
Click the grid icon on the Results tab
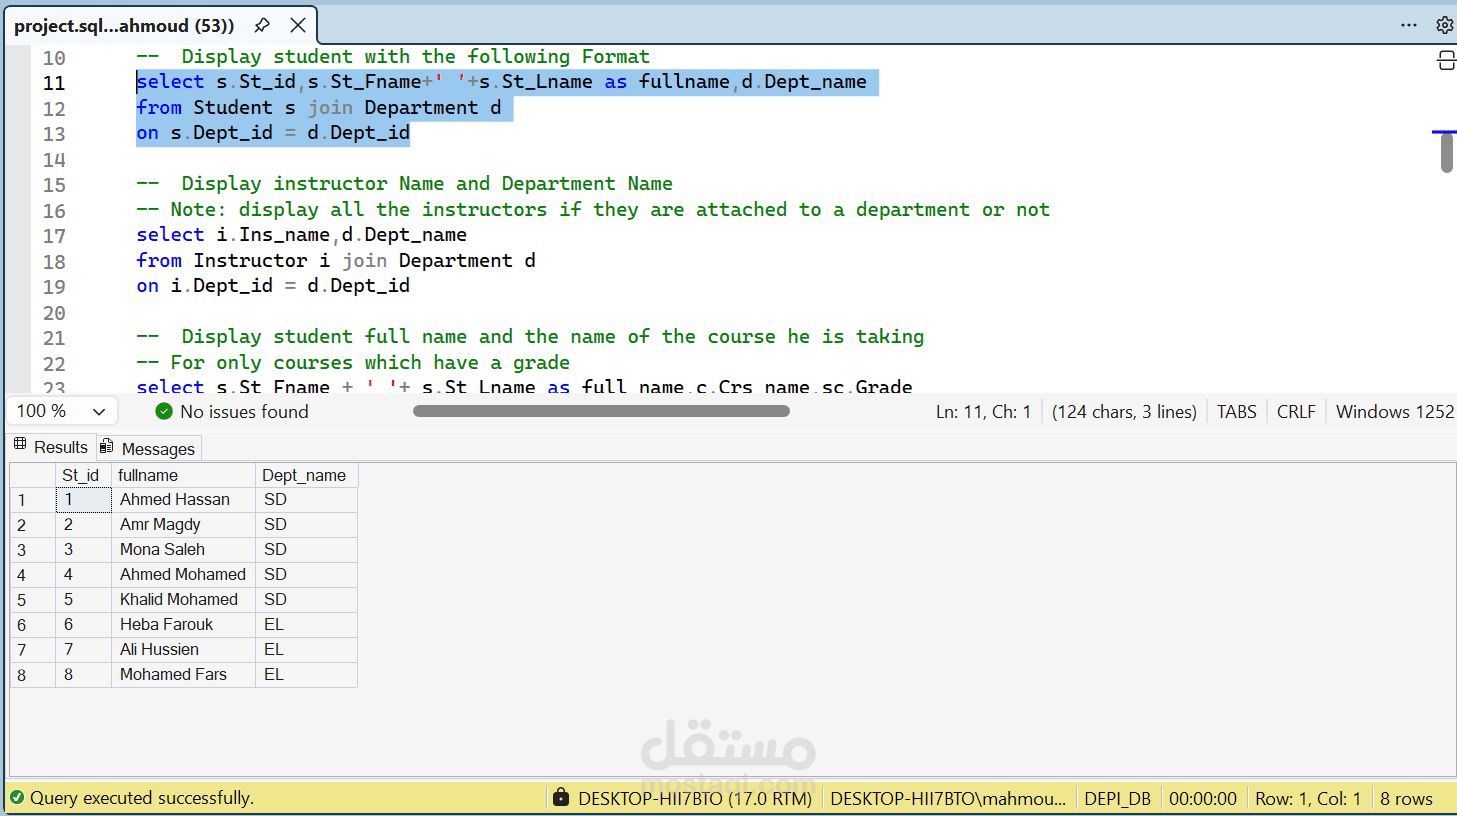[x=20, y=447]
